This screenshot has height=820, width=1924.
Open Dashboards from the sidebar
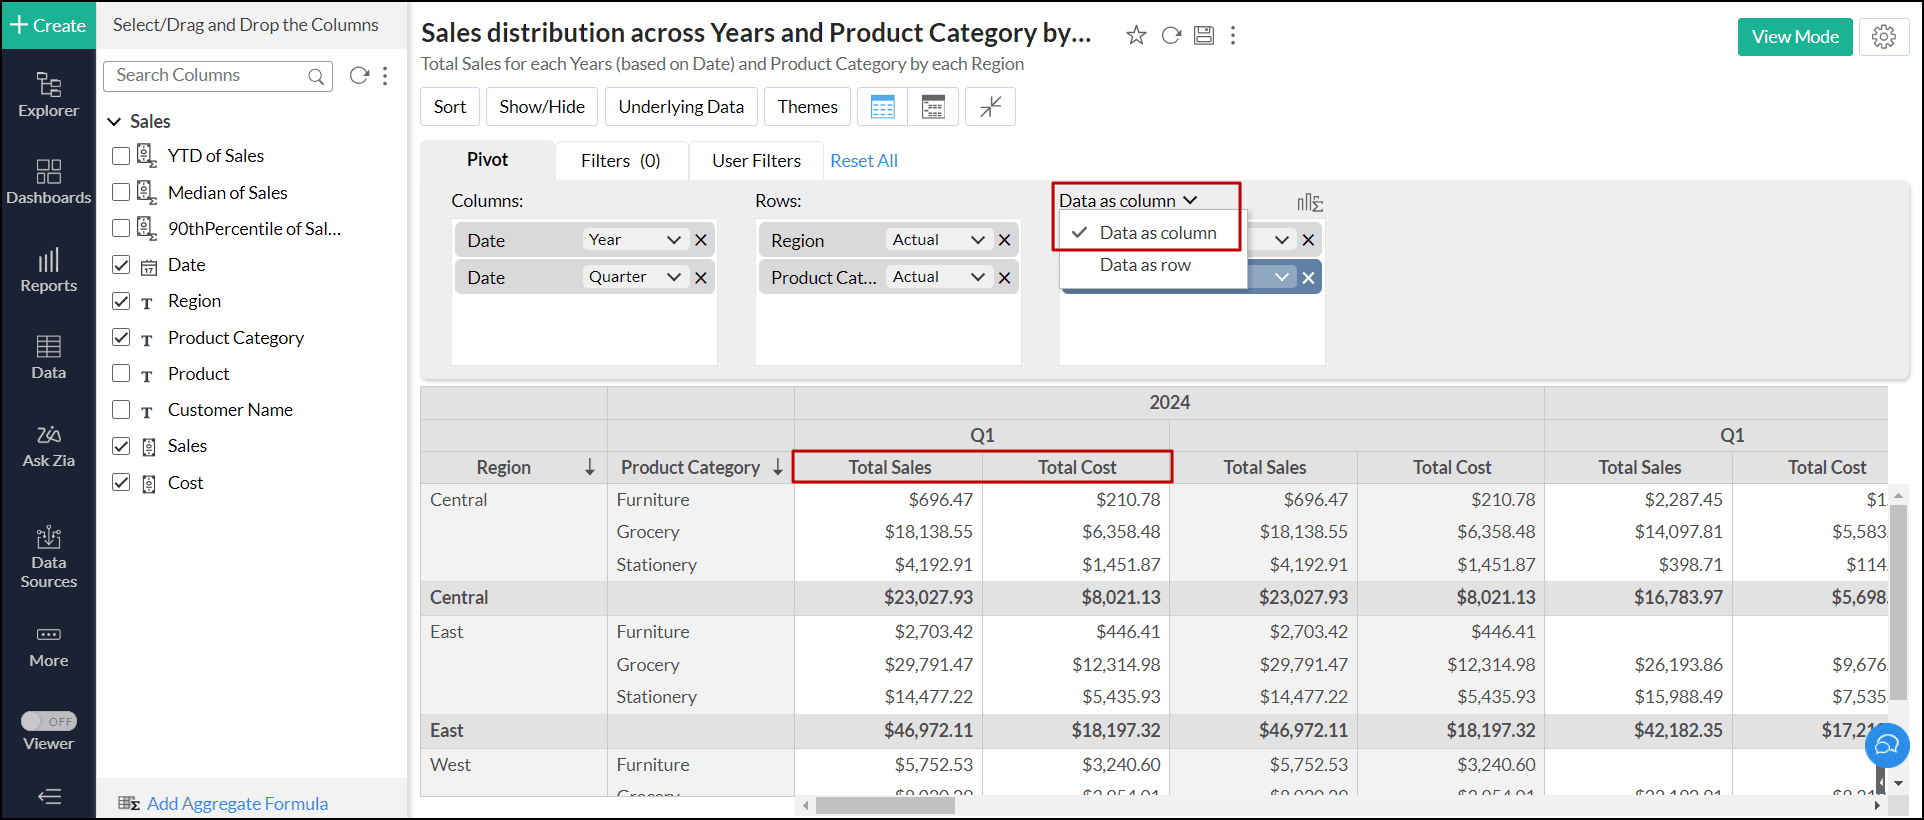coord(48,182)
